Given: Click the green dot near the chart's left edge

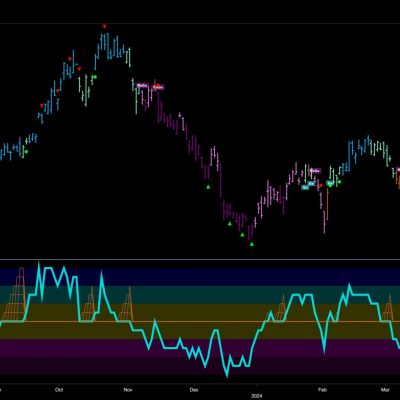Looking at the screenshot, I should [x=26, y=152].
